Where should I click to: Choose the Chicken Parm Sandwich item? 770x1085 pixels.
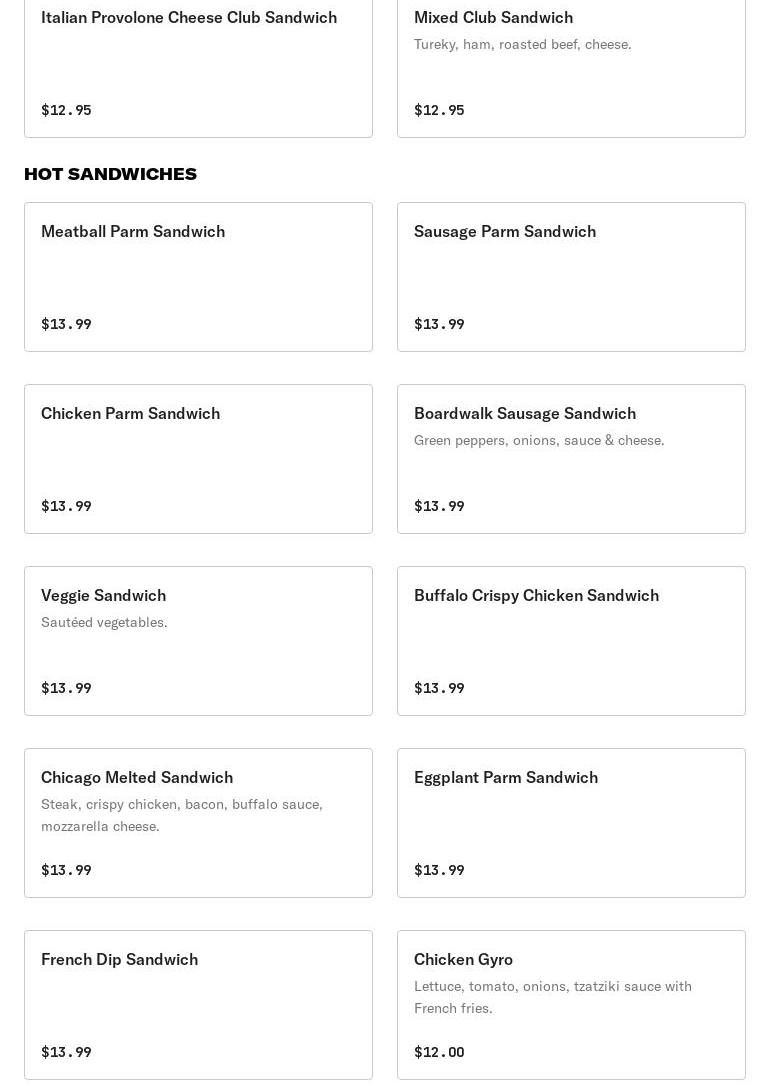click(x=130, y=414)
